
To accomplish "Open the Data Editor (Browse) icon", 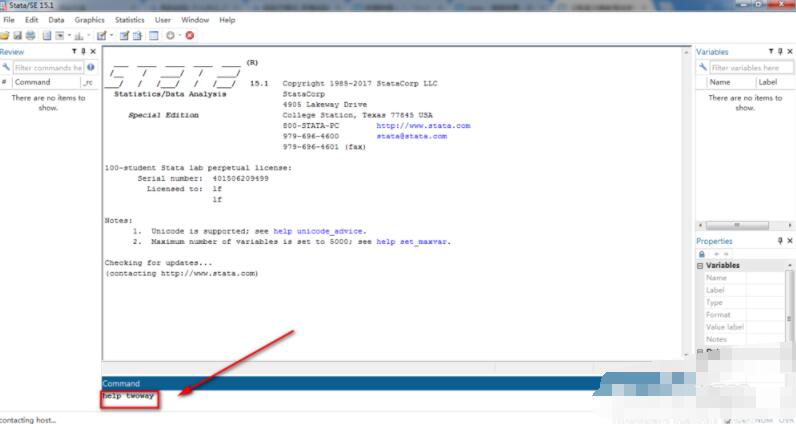I will [137, 36].
